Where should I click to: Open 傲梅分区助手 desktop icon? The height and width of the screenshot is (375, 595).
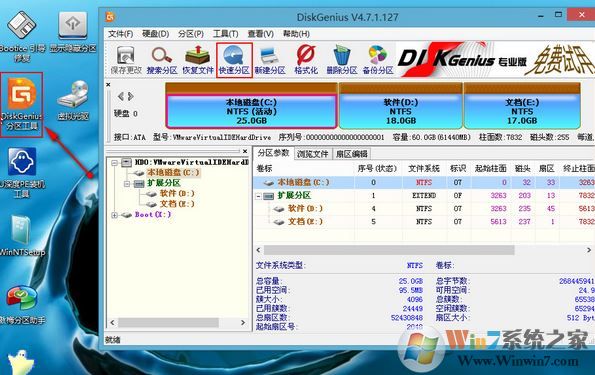pos(22,305)
